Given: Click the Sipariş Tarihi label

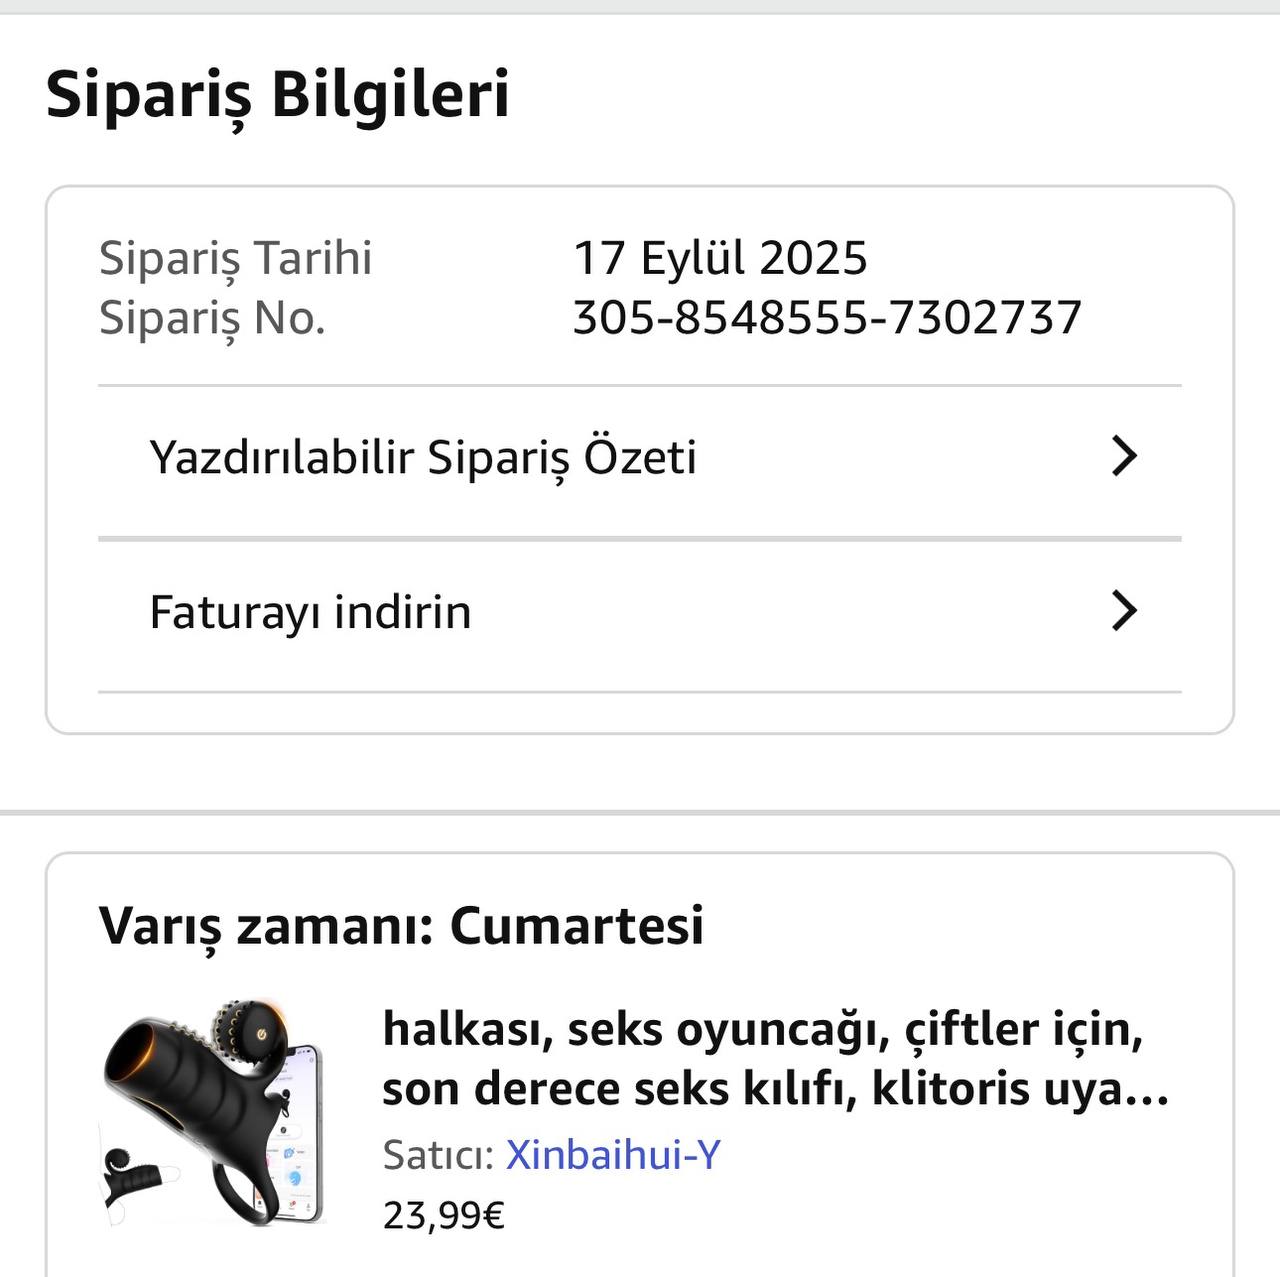Looking at the screenshot, I should [x=235, y=258].
